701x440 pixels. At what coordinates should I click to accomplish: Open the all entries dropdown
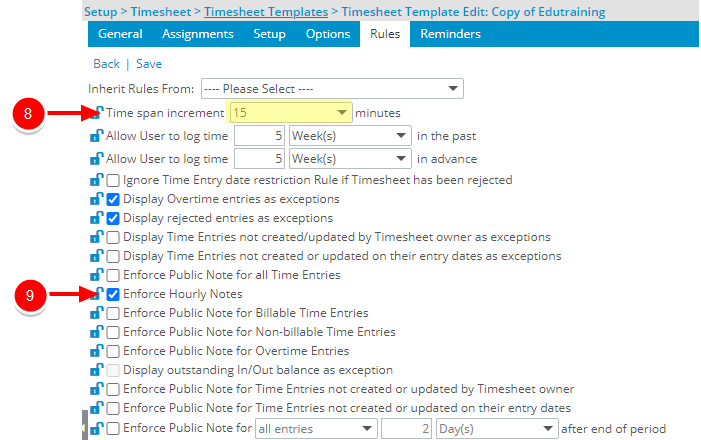pyautogui.click(x=316, y=428)
